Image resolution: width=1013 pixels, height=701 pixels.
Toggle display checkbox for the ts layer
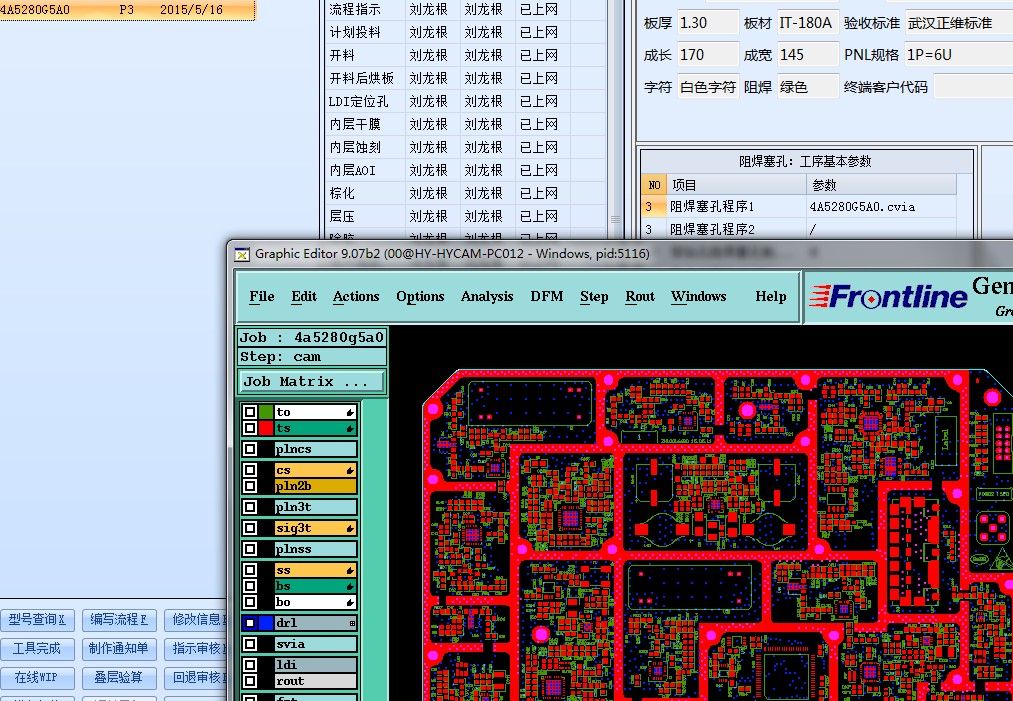point(250,428)
